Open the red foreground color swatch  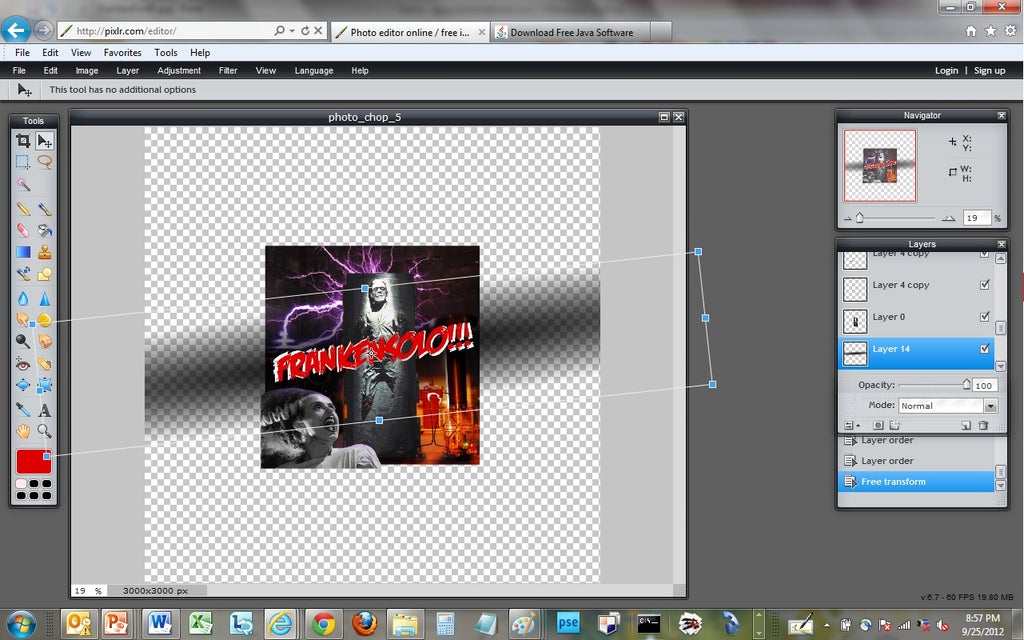(x=34, y=461)
